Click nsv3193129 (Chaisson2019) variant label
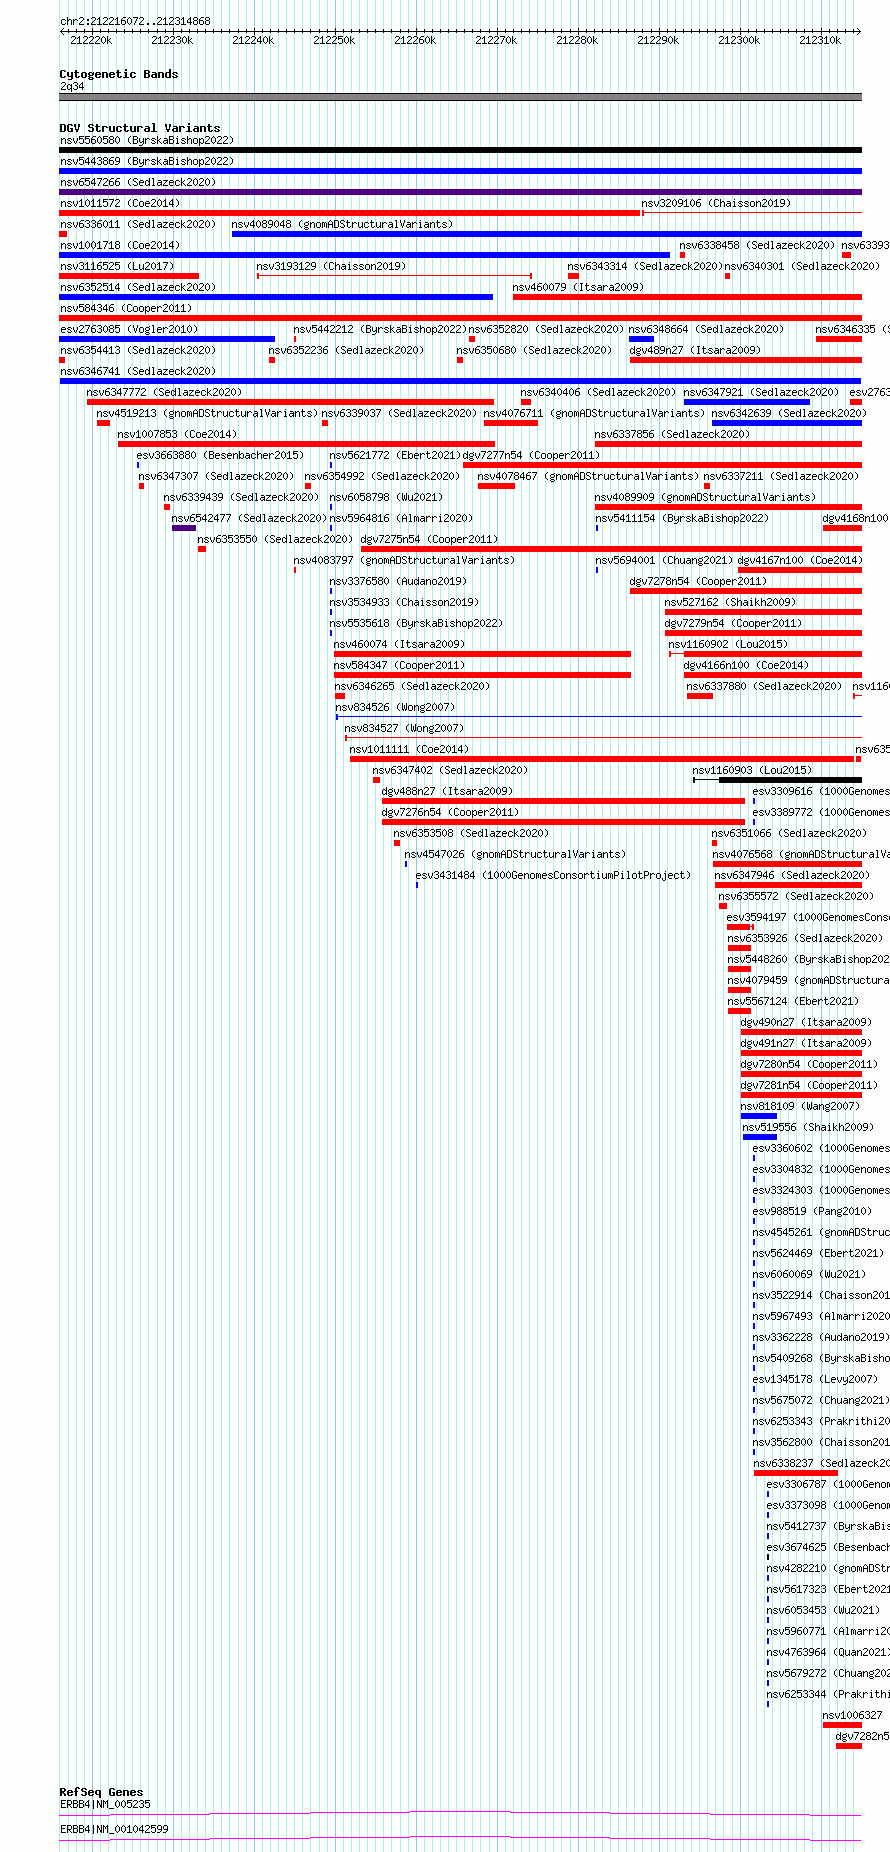 [x=331, y=266]
